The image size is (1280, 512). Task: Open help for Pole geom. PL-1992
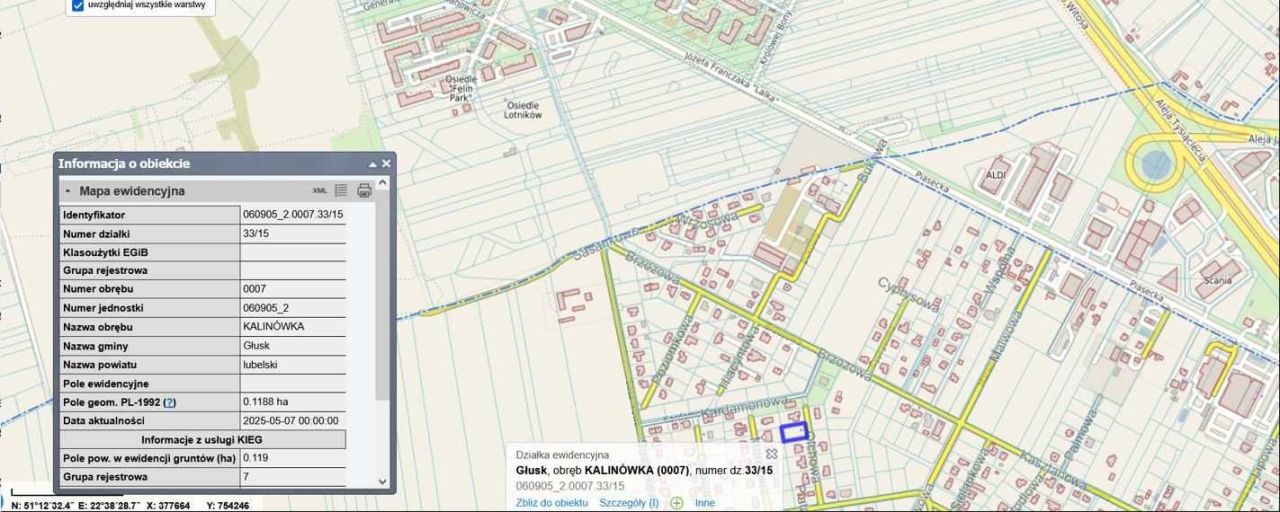[170, 402]
